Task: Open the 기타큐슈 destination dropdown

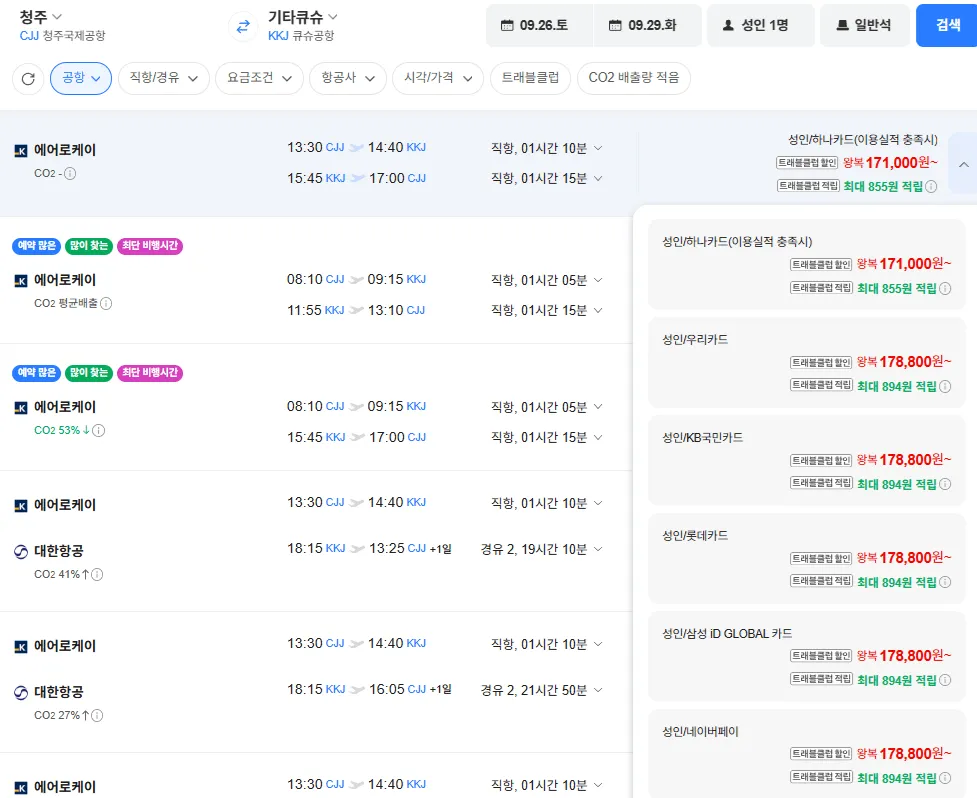Action: 303,17
